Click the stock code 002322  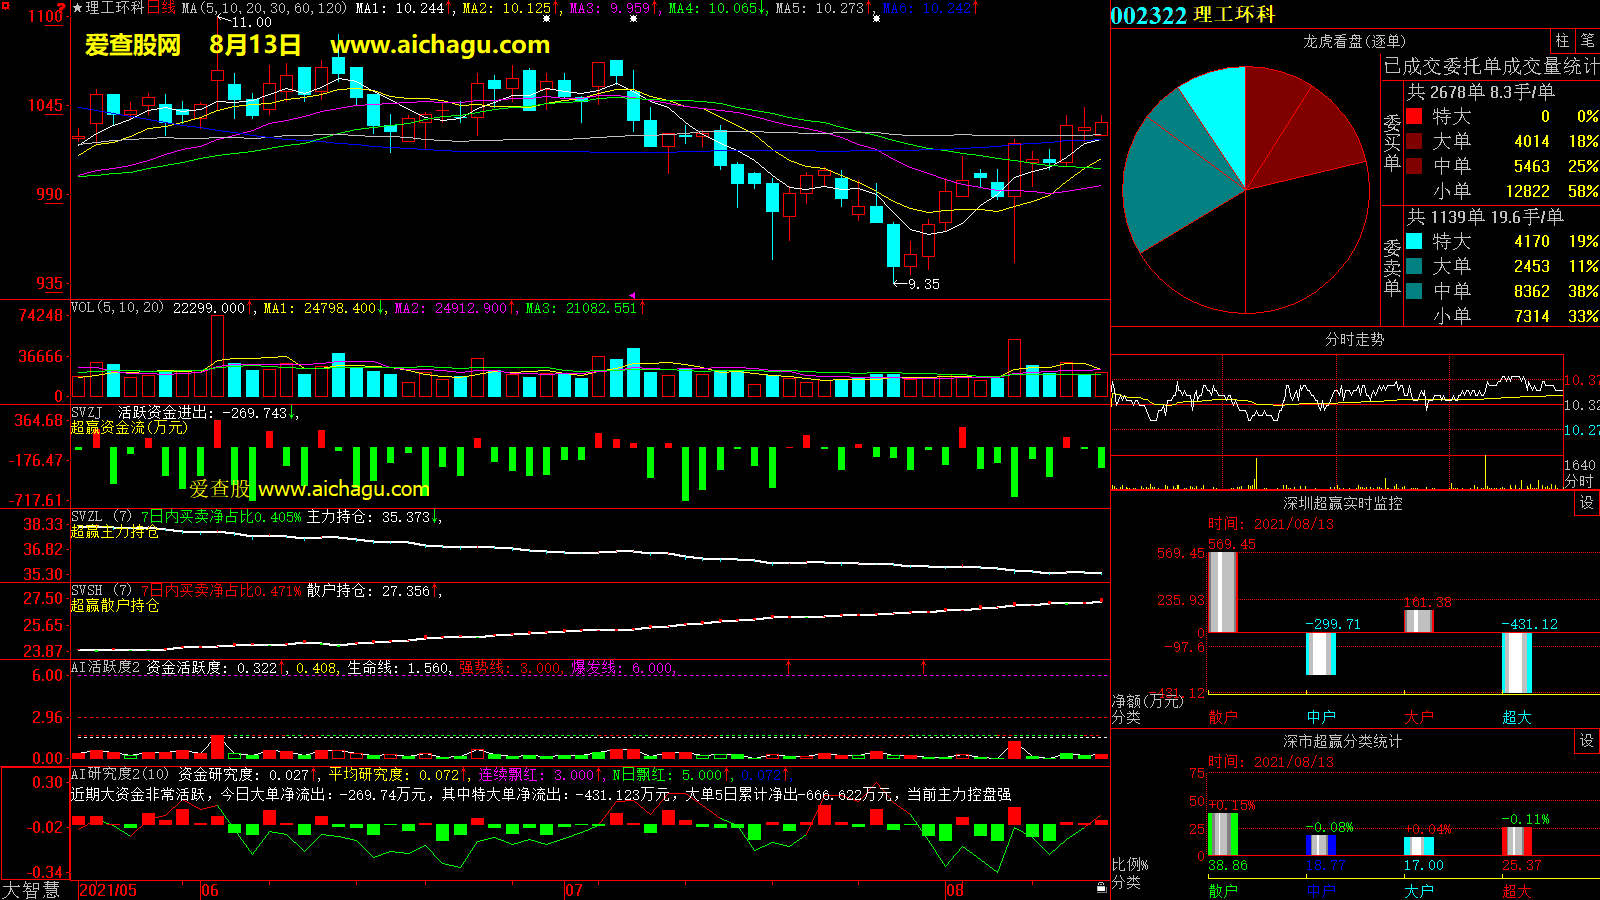[1148, 15]
